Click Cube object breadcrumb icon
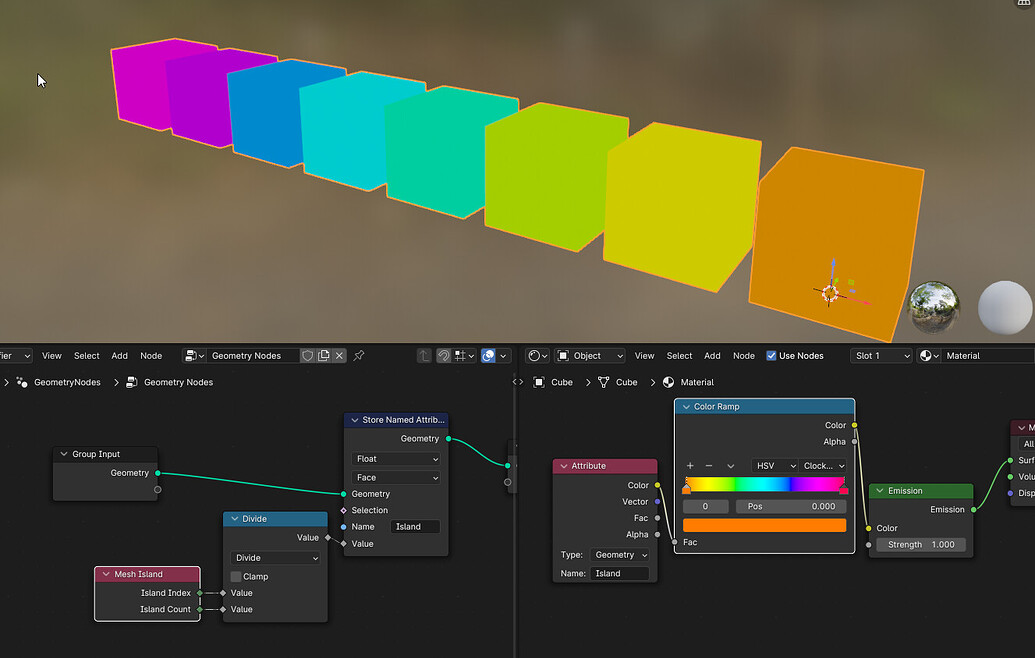Image resolution: width=1035 pixels, height=658 pixels. coord(539,382)
